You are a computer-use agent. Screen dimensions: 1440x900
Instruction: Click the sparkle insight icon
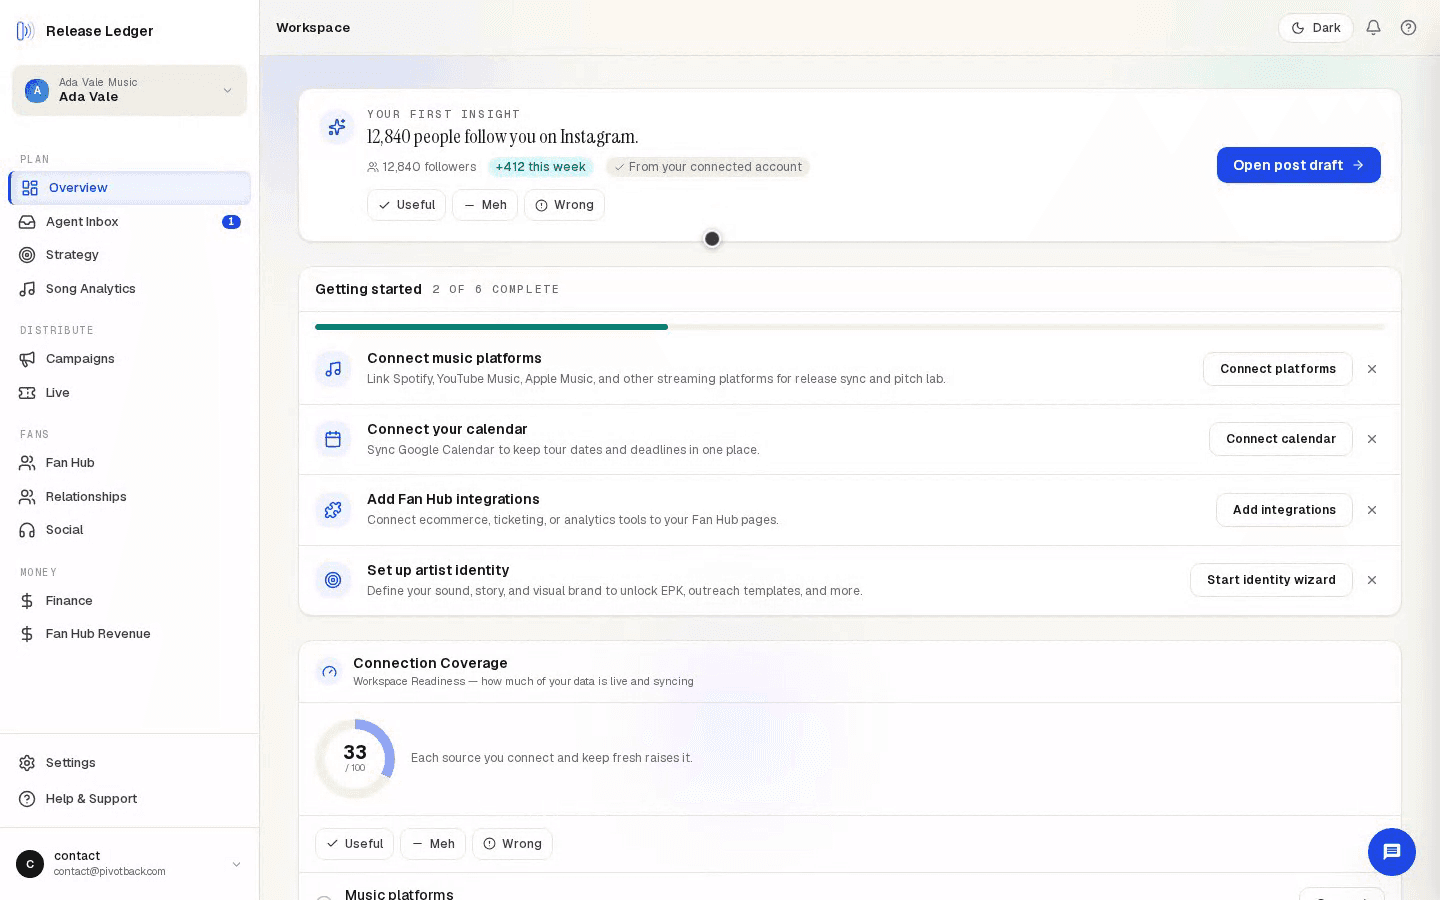[x=337, y=127]
